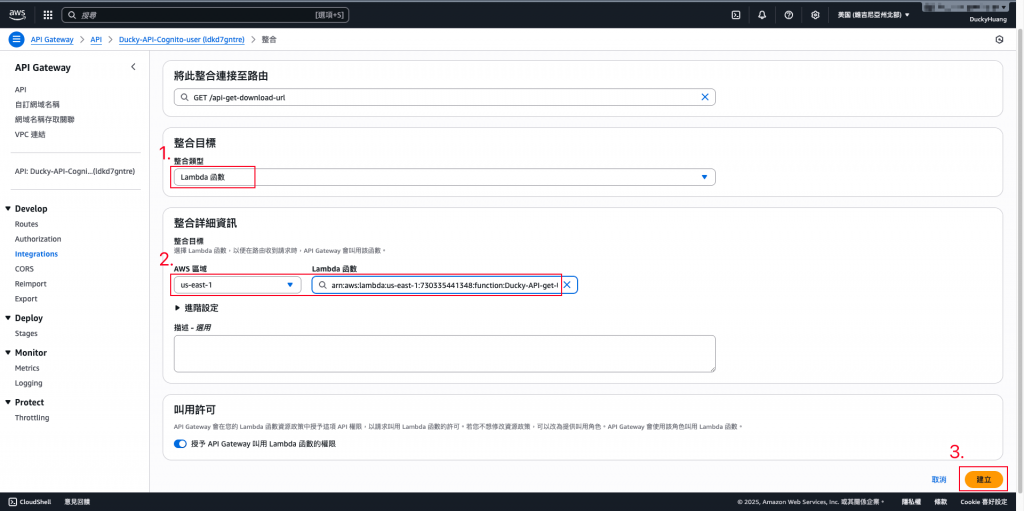Open Ducky-API-Cognito-user breadcrumb link
Viewport: 1024px width, 511px height.
[x=182, y=39]
